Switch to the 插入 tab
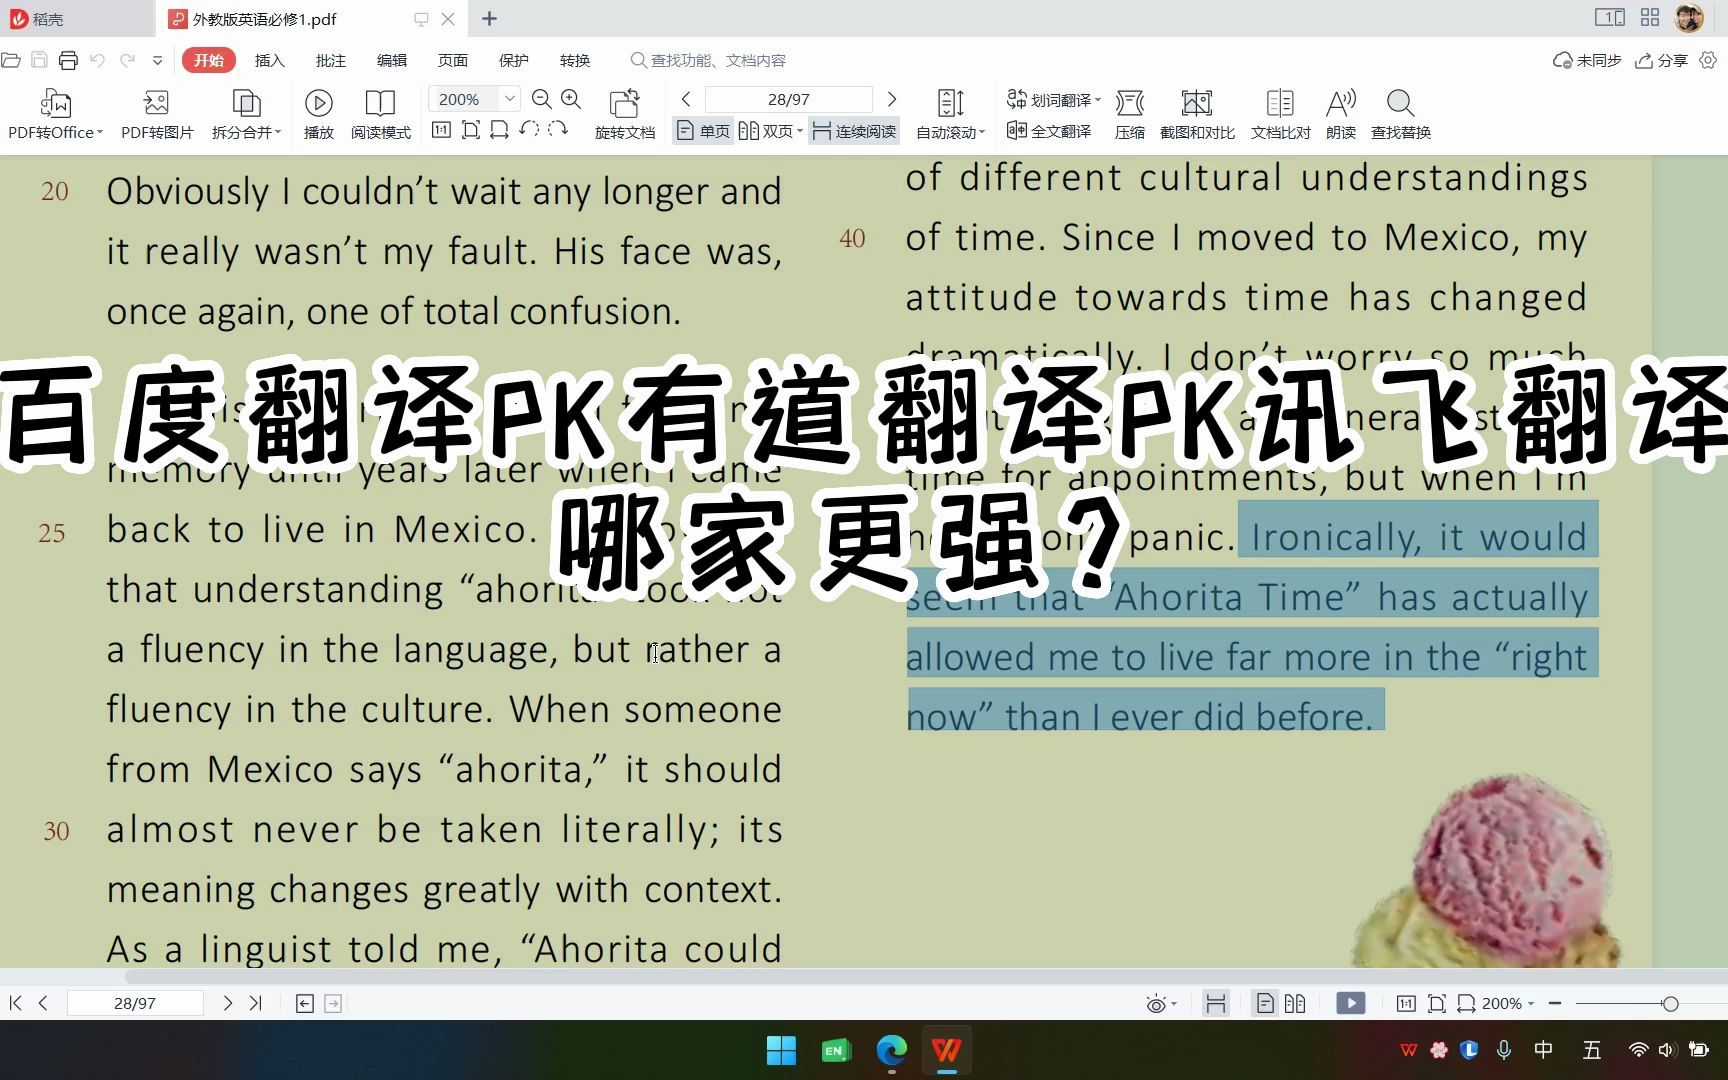The height and width of the screenshot is (1080, 1728). click(270, 61)
